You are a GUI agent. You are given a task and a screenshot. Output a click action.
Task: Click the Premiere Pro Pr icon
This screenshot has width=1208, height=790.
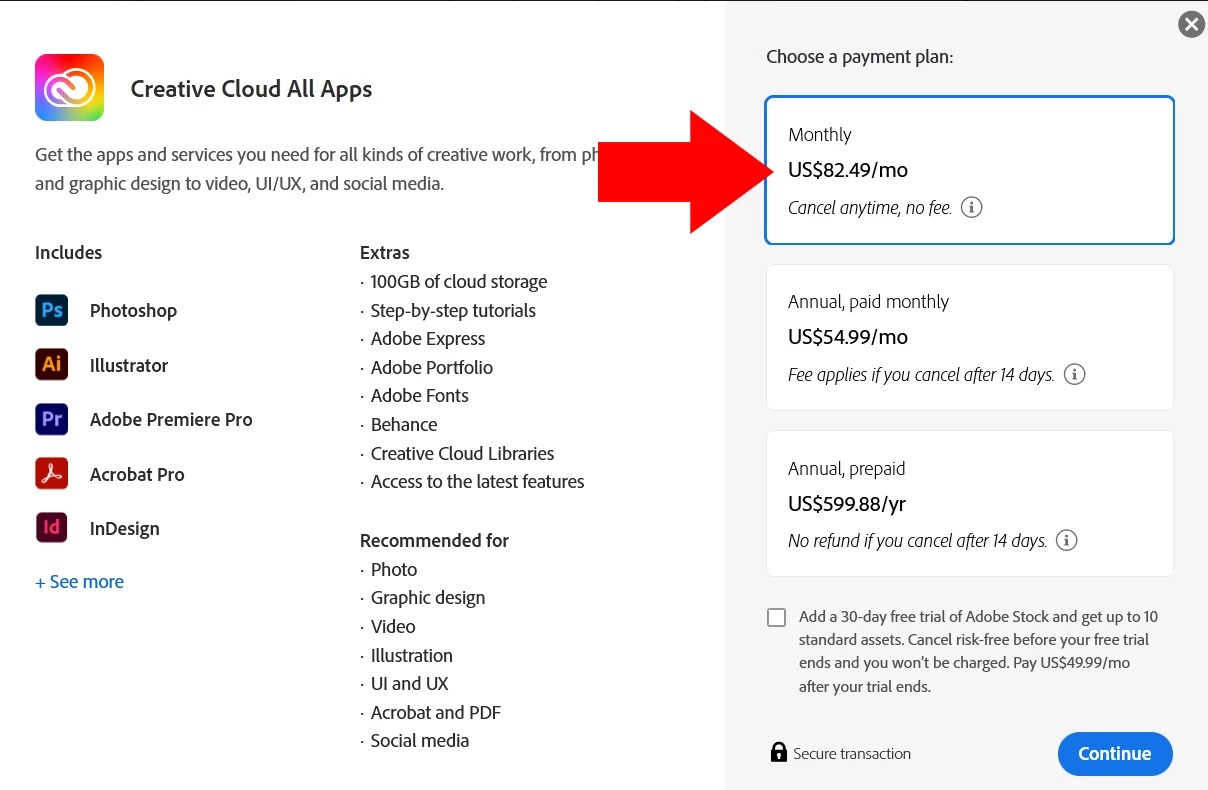tap(52, 419)
